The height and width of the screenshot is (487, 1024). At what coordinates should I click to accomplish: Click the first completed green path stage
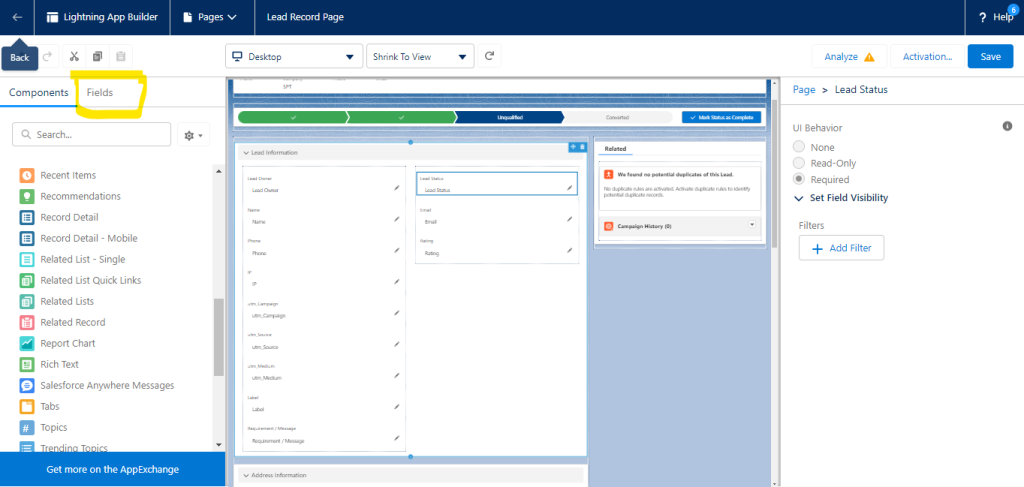(x=293, y=118)
